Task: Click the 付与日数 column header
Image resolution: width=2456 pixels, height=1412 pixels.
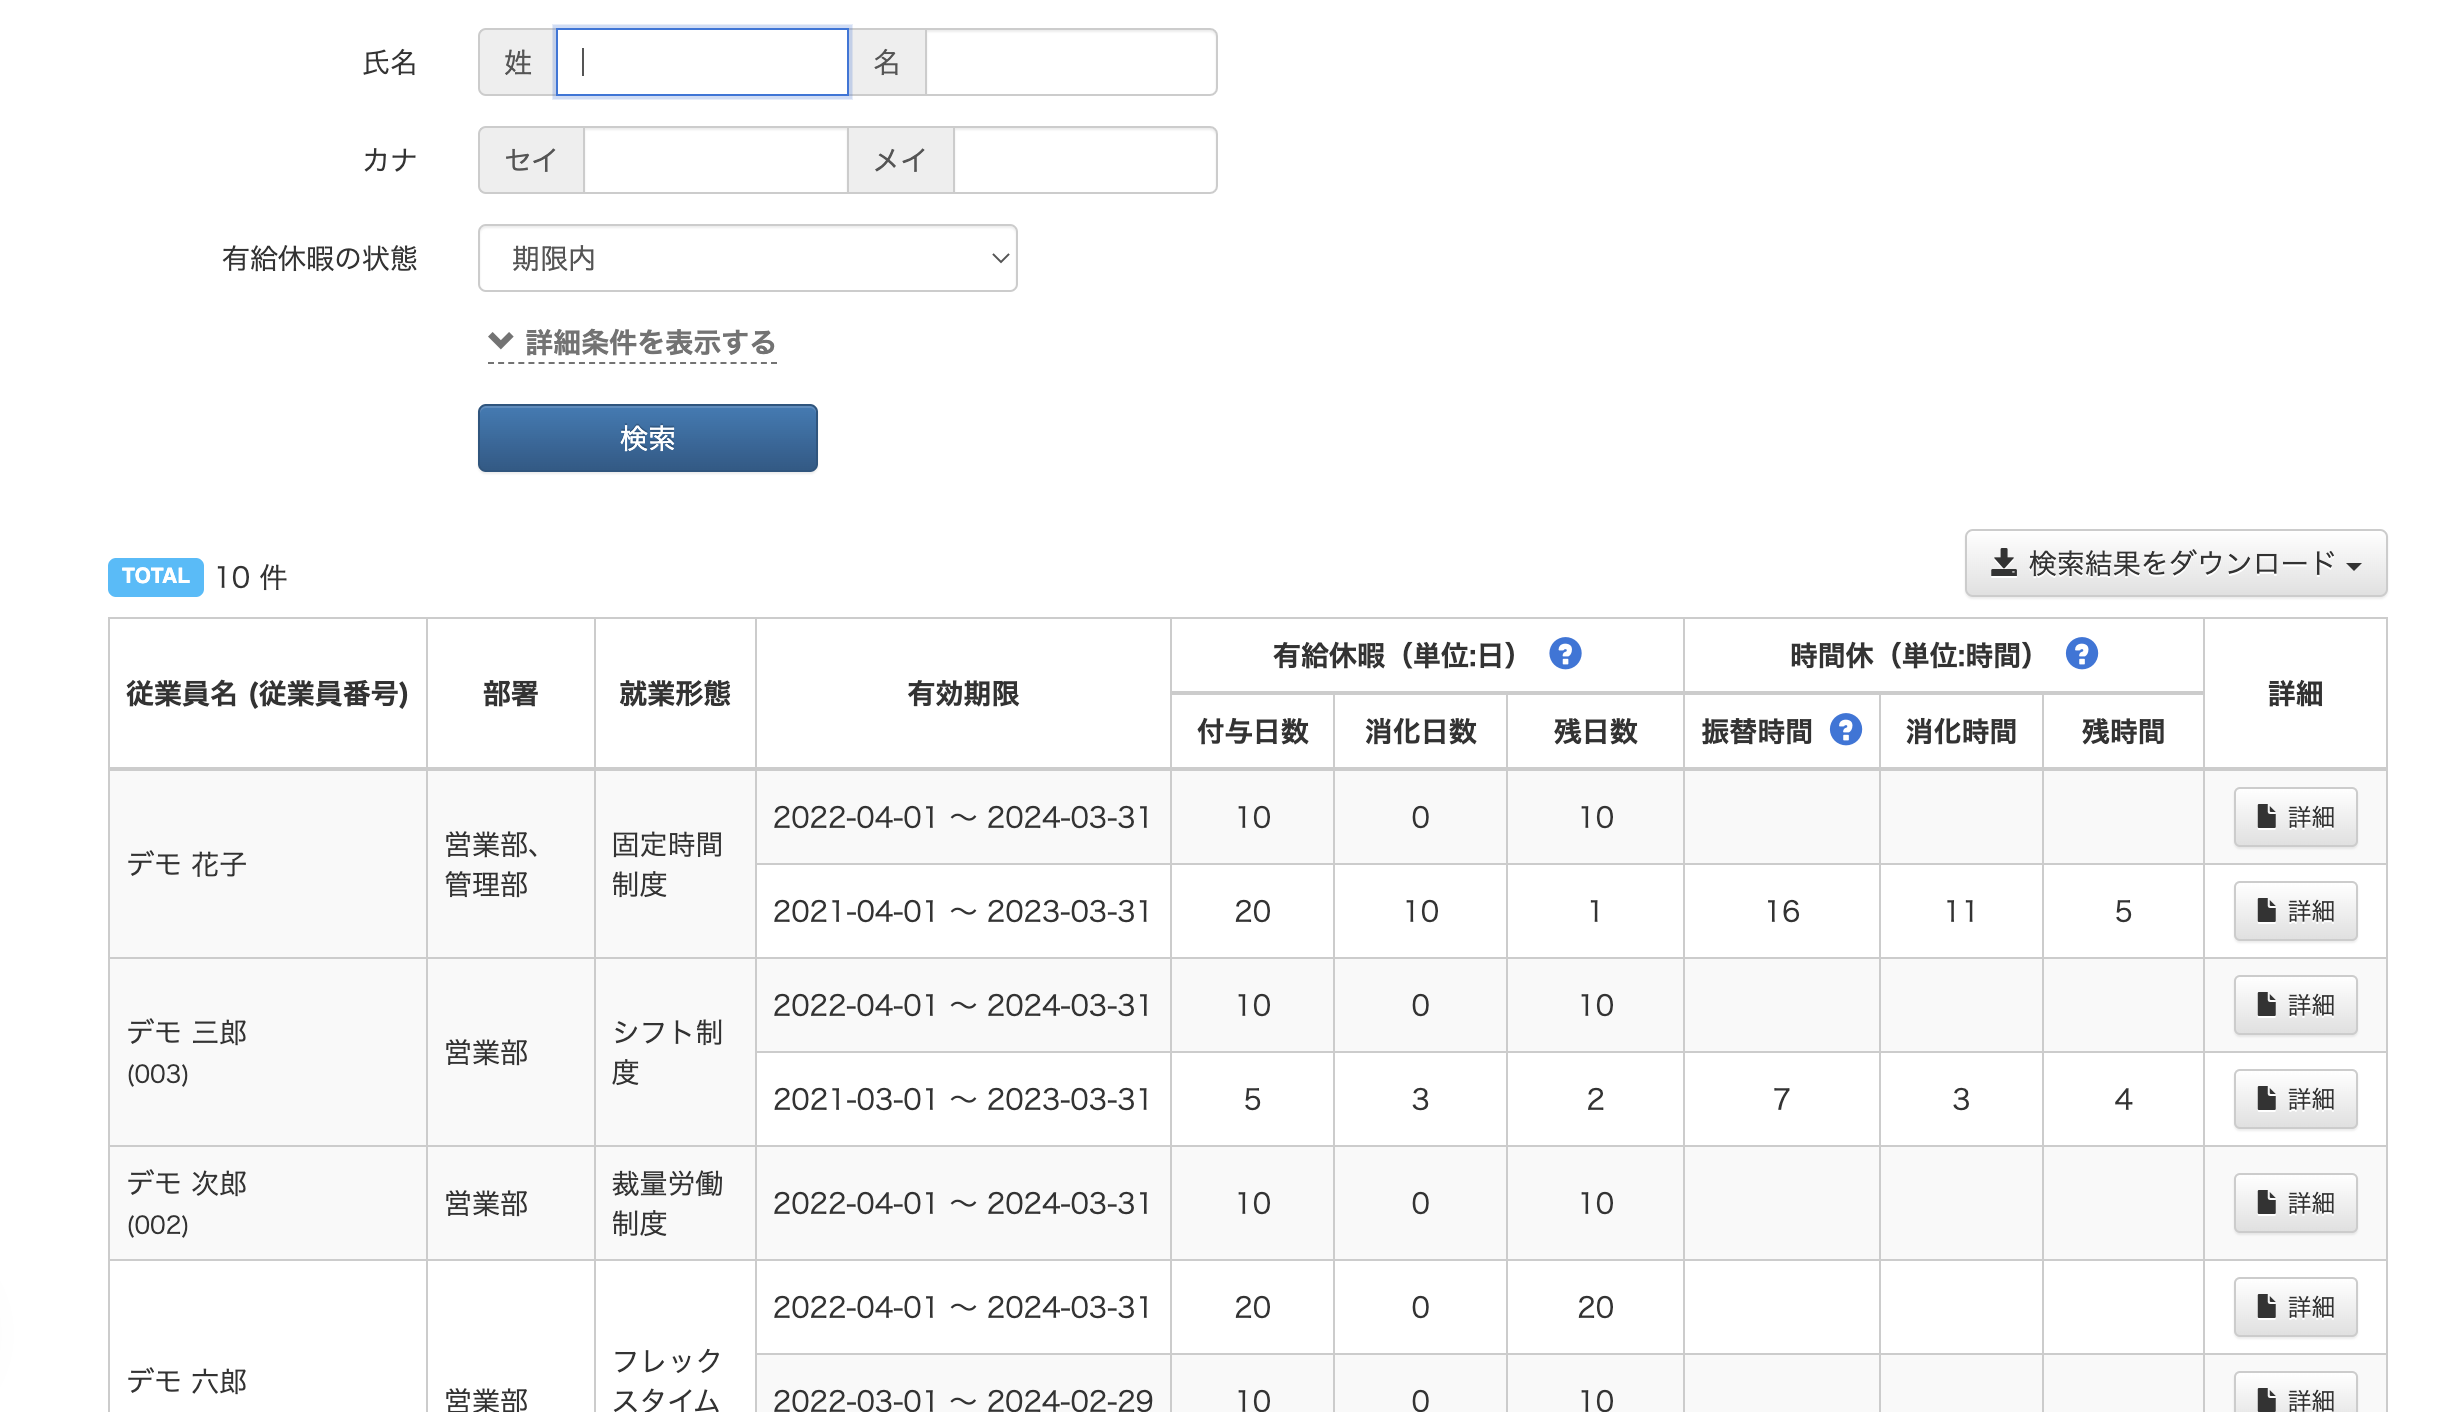Action: (x=1253, y=732)
